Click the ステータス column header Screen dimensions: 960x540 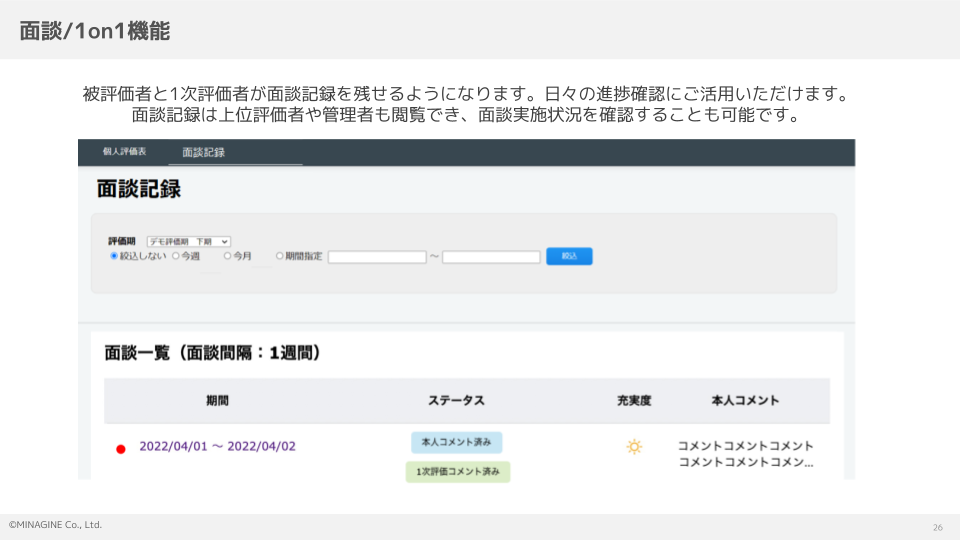[456, 400]
